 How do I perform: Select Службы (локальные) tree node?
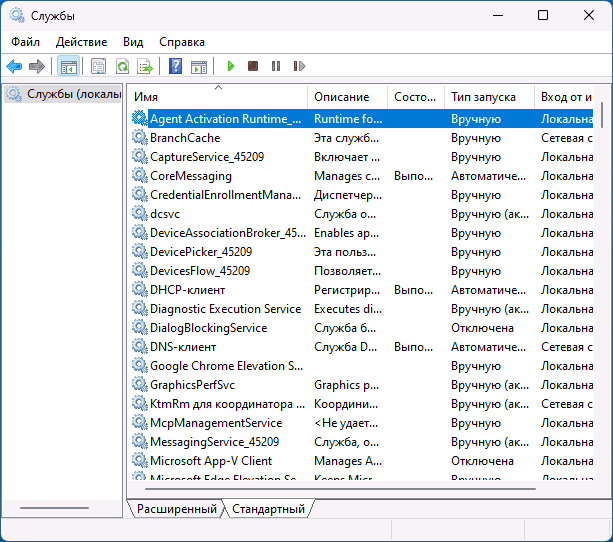pos(63,94)
